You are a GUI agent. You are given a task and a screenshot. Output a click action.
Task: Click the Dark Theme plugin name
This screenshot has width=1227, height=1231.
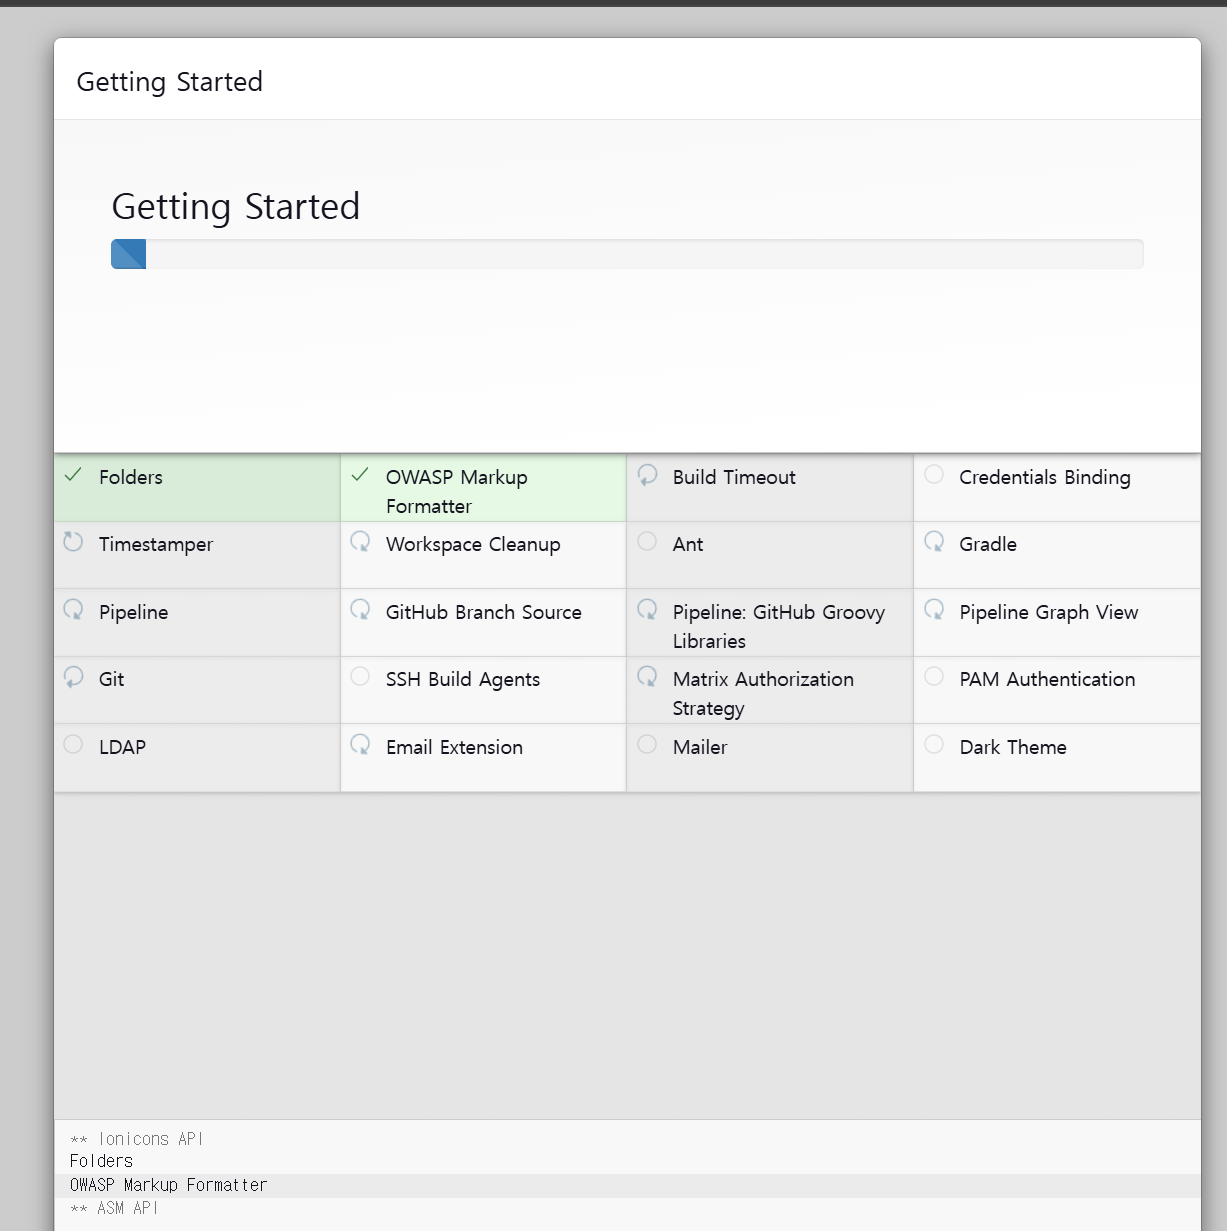point(1013,747)
